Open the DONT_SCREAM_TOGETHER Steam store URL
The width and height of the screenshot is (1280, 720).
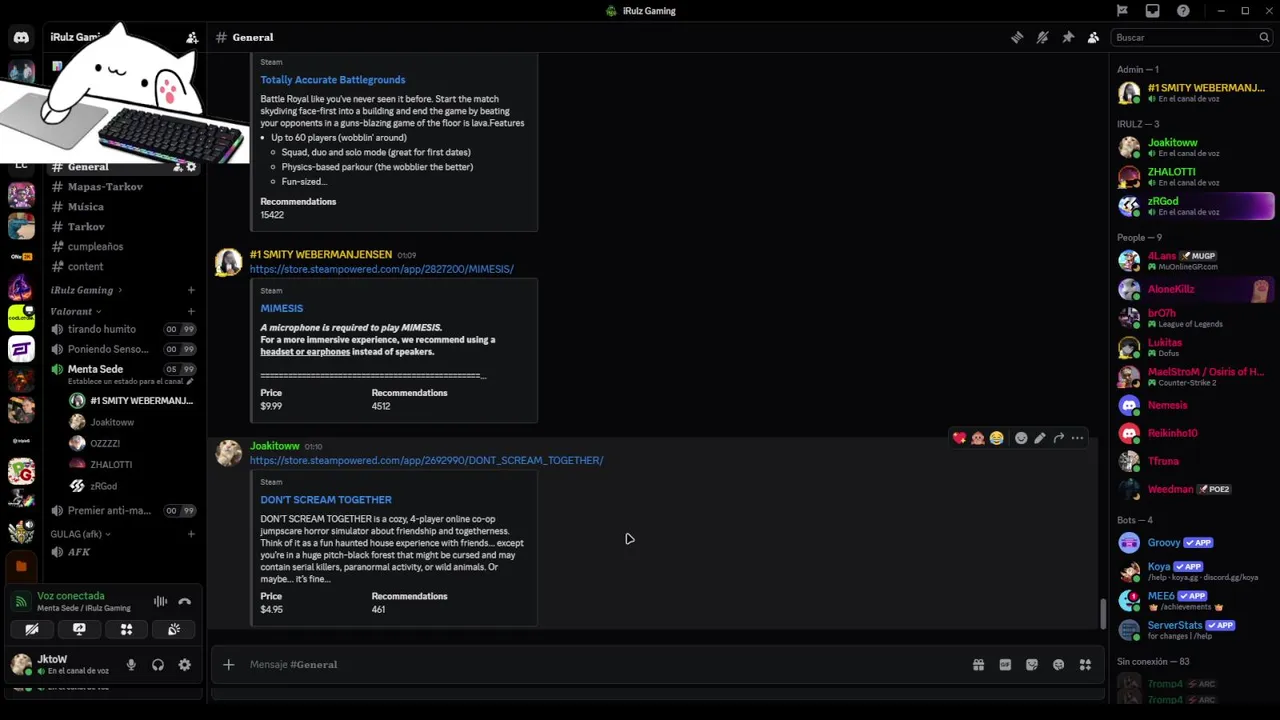tap(426, 460)
